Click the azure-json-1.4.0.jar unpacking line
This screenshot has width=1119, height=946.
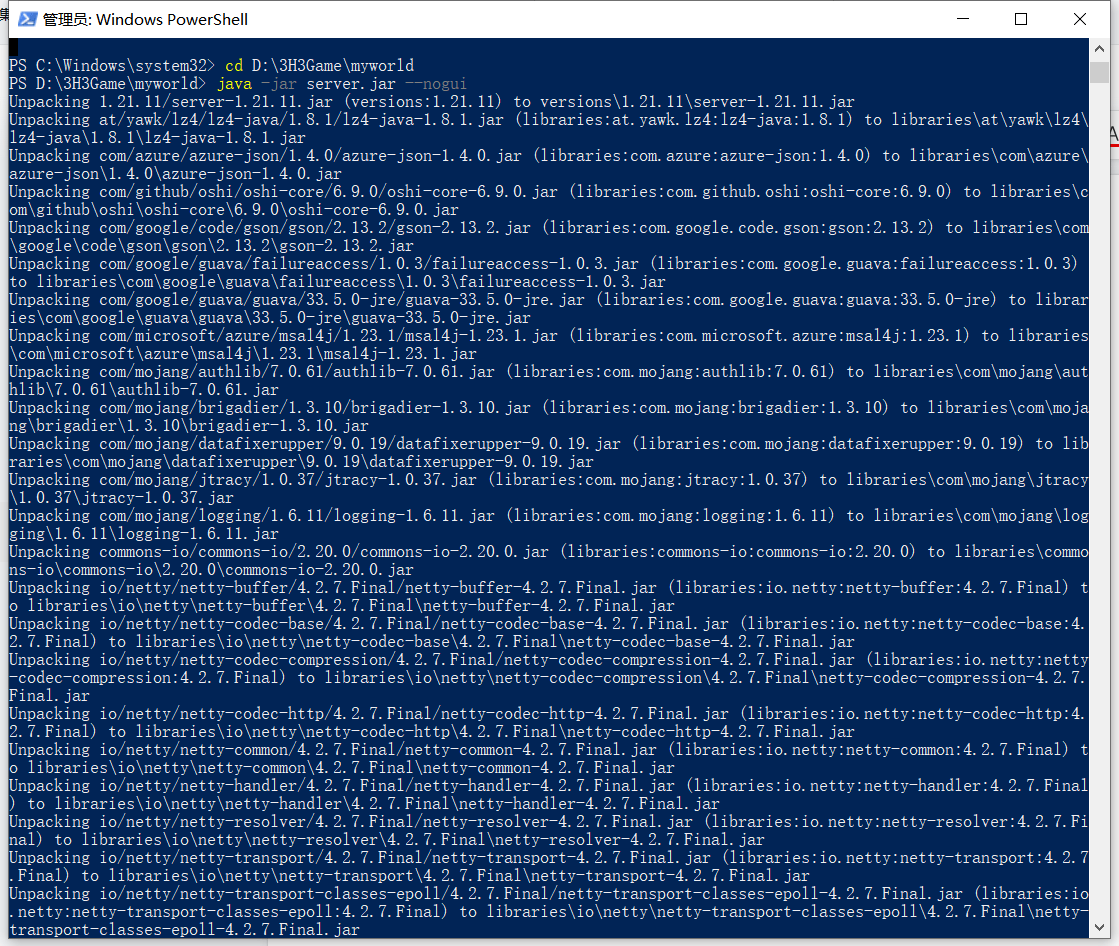coord(548,164)
